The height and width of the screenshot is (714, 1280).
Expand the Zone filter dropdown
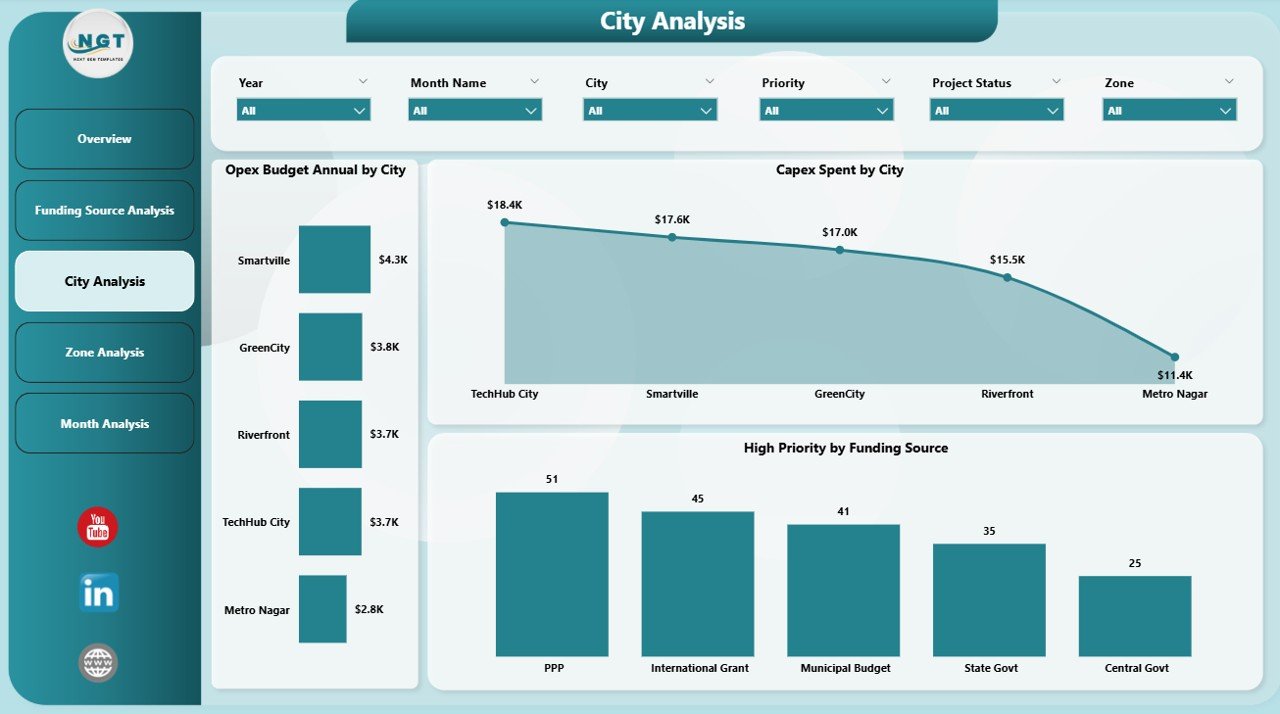(1169, 109)
